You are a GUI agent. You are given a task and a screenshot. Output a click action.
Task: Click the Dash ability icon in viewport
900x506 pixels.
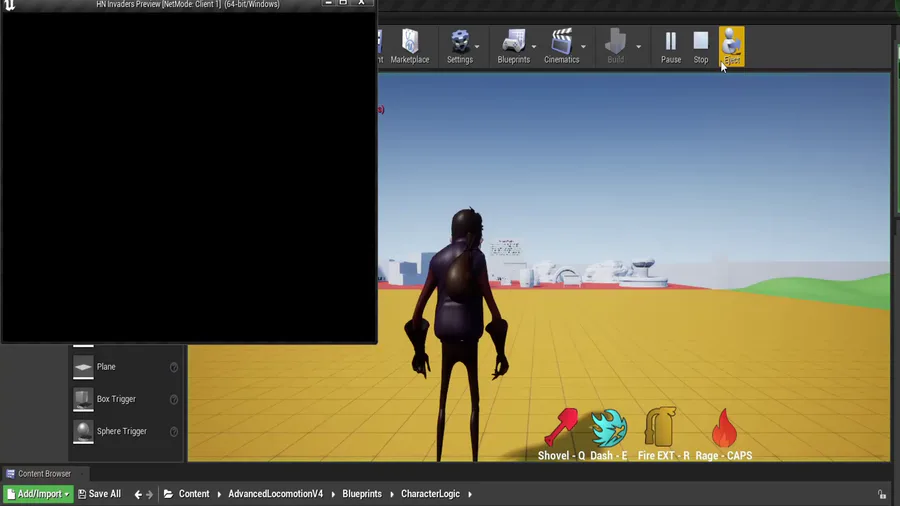609,428
